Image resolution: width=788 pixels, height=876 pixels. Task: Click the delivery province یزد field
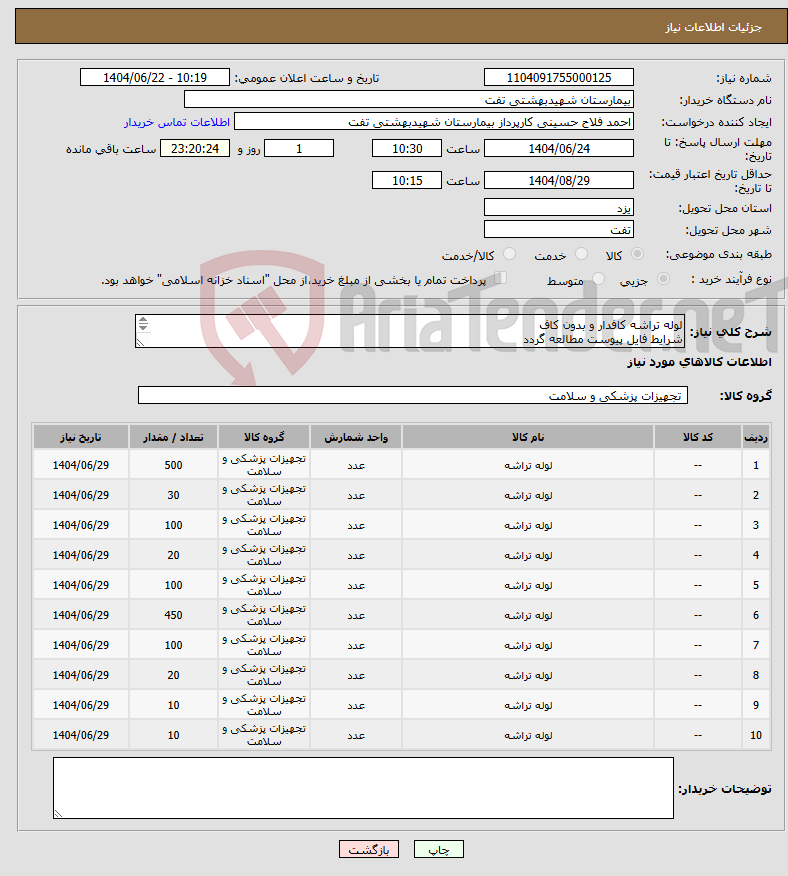coord(559,207)
